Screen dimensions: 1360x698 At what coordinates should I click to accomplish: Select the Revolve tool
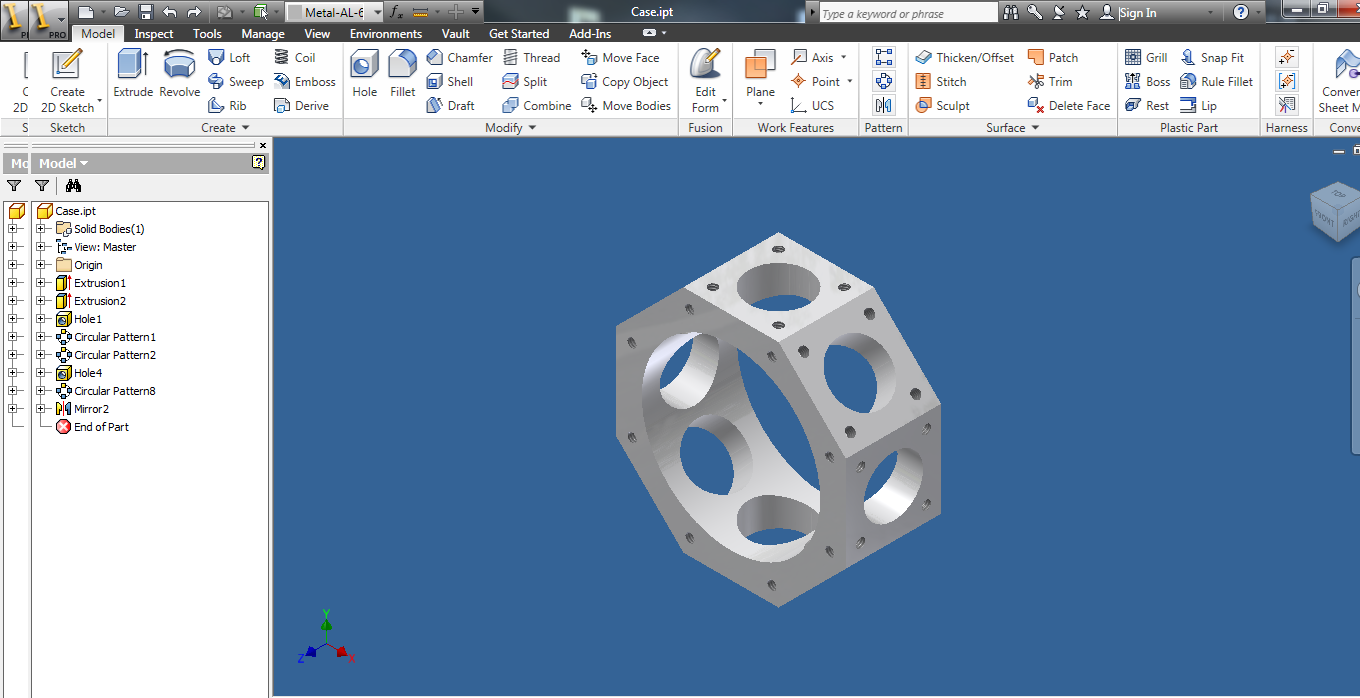tap(180, 74)
